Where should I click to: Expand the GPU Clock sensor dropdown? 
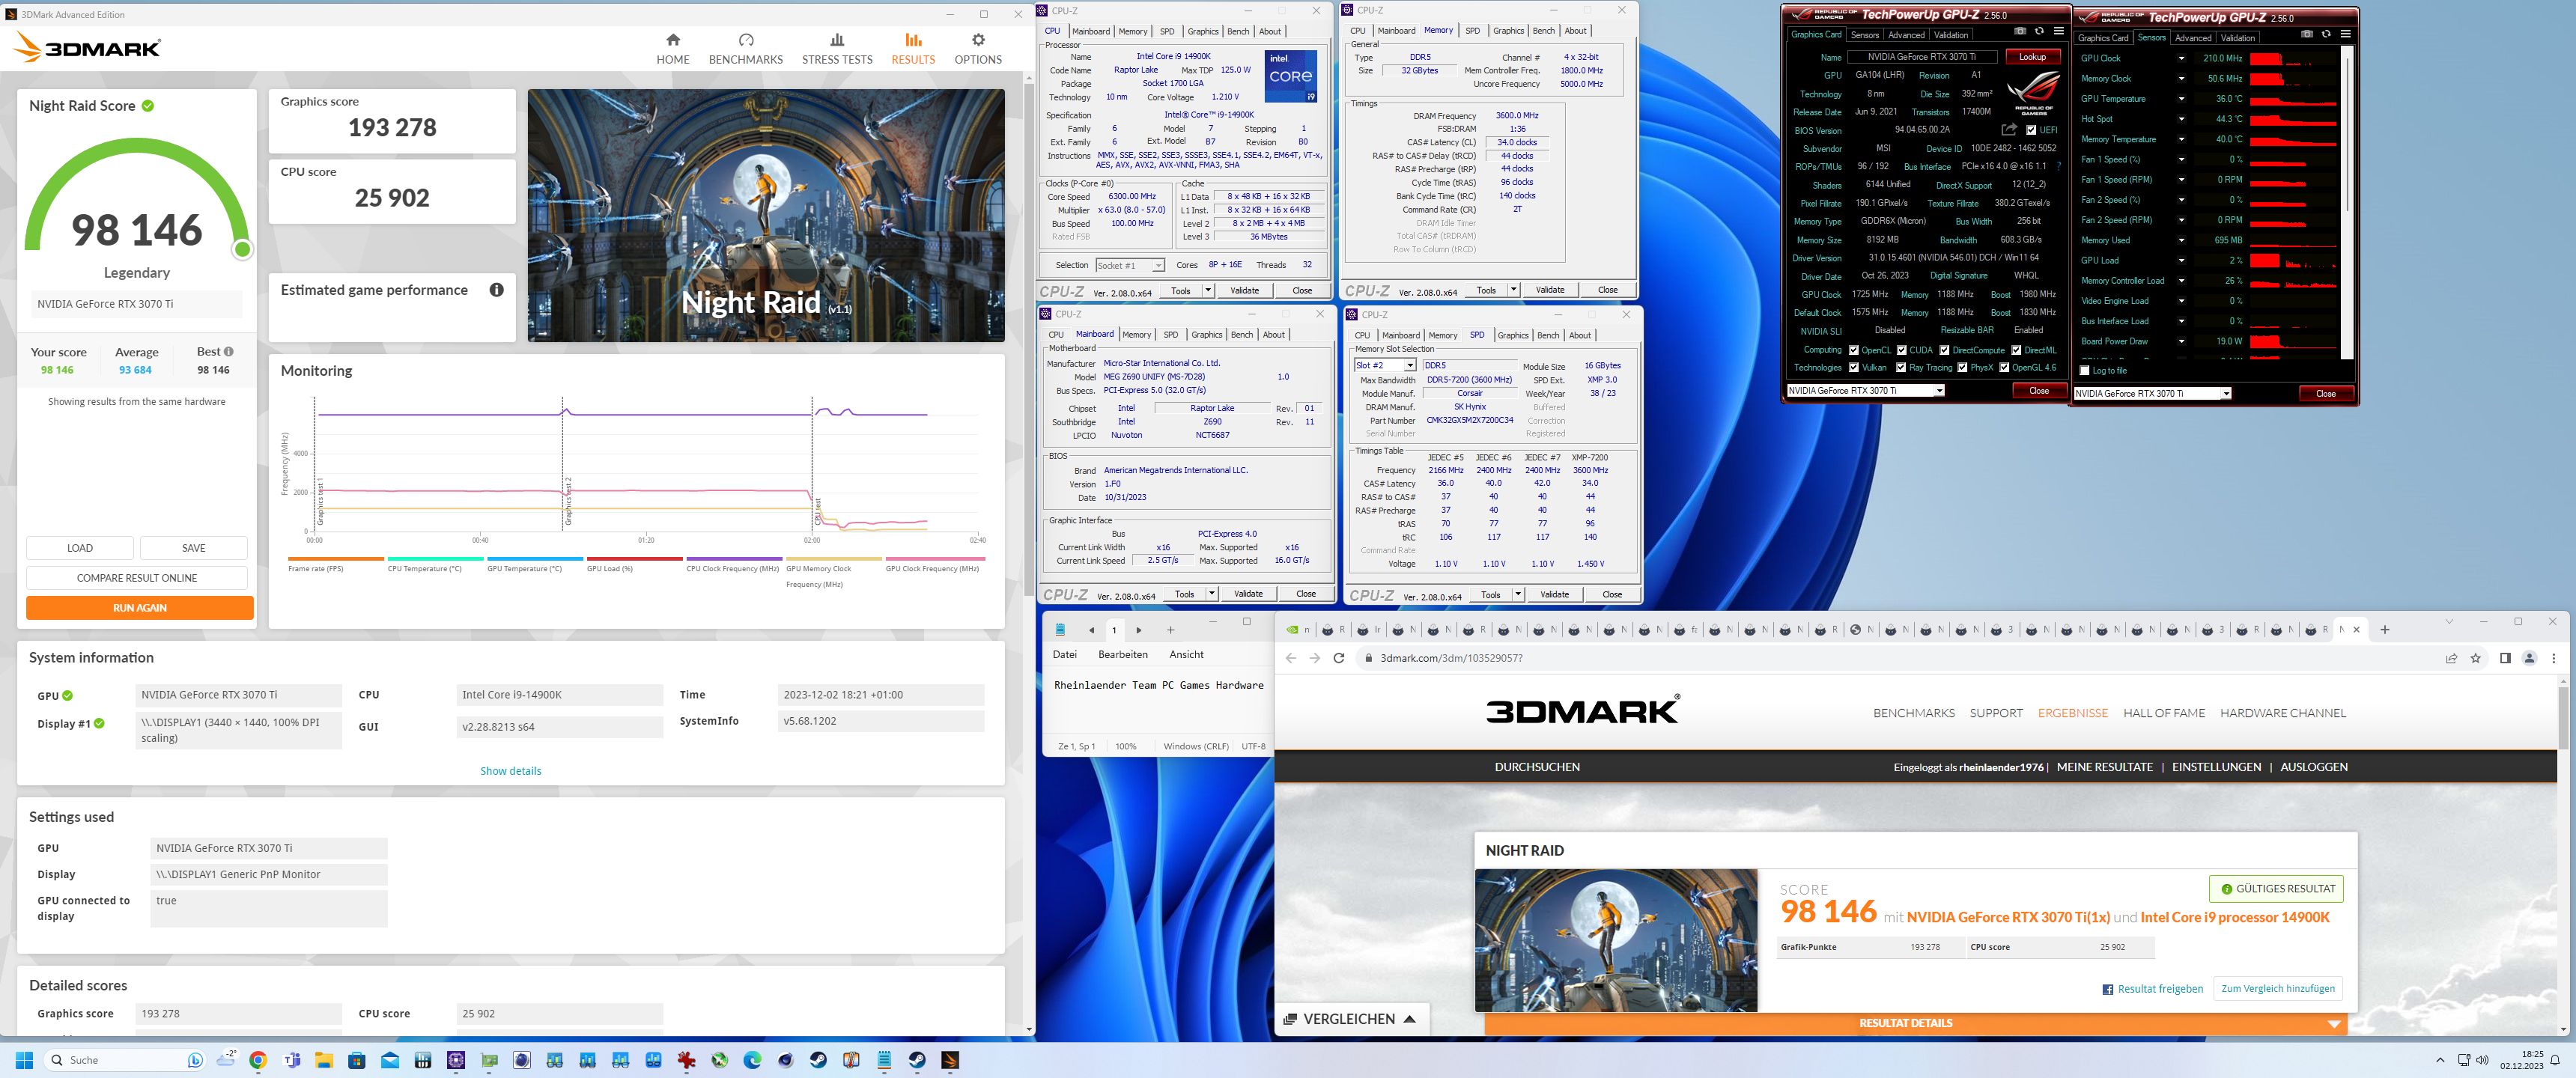[2181, 58]
